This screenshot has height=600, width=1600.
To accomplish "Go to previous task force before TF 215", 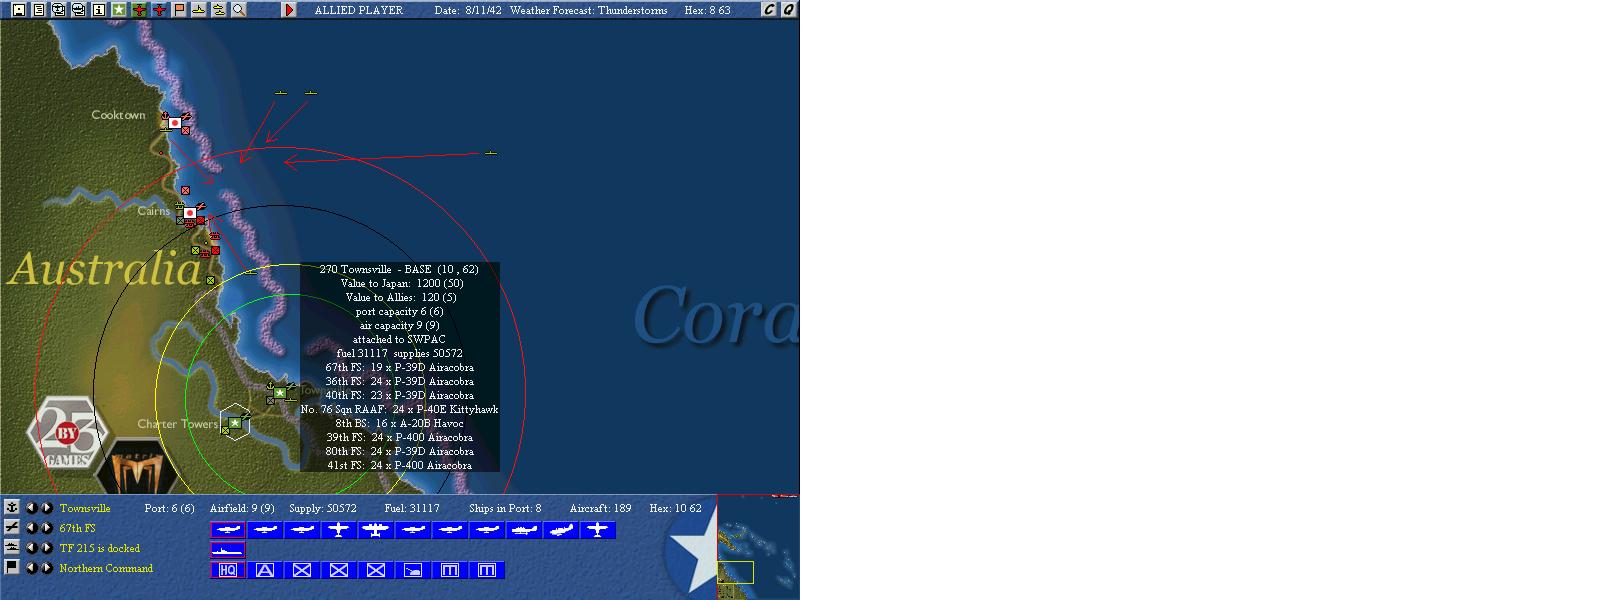I will coord(31,548).
